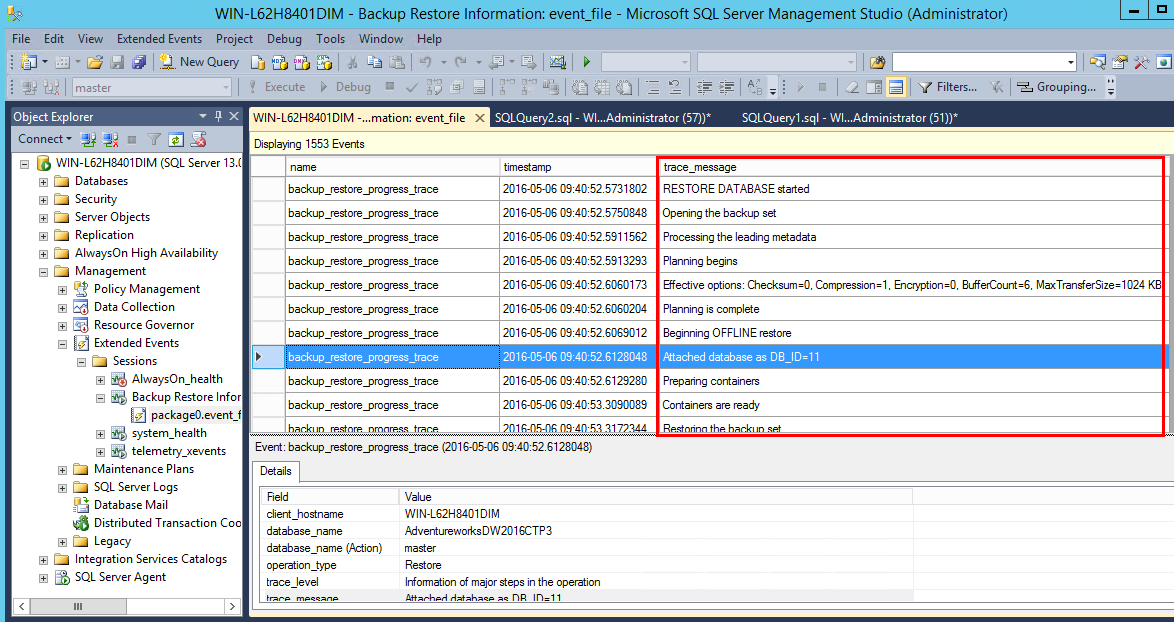Open the File menu
This screenshot has width=1174, height=622.
[21, 39]
